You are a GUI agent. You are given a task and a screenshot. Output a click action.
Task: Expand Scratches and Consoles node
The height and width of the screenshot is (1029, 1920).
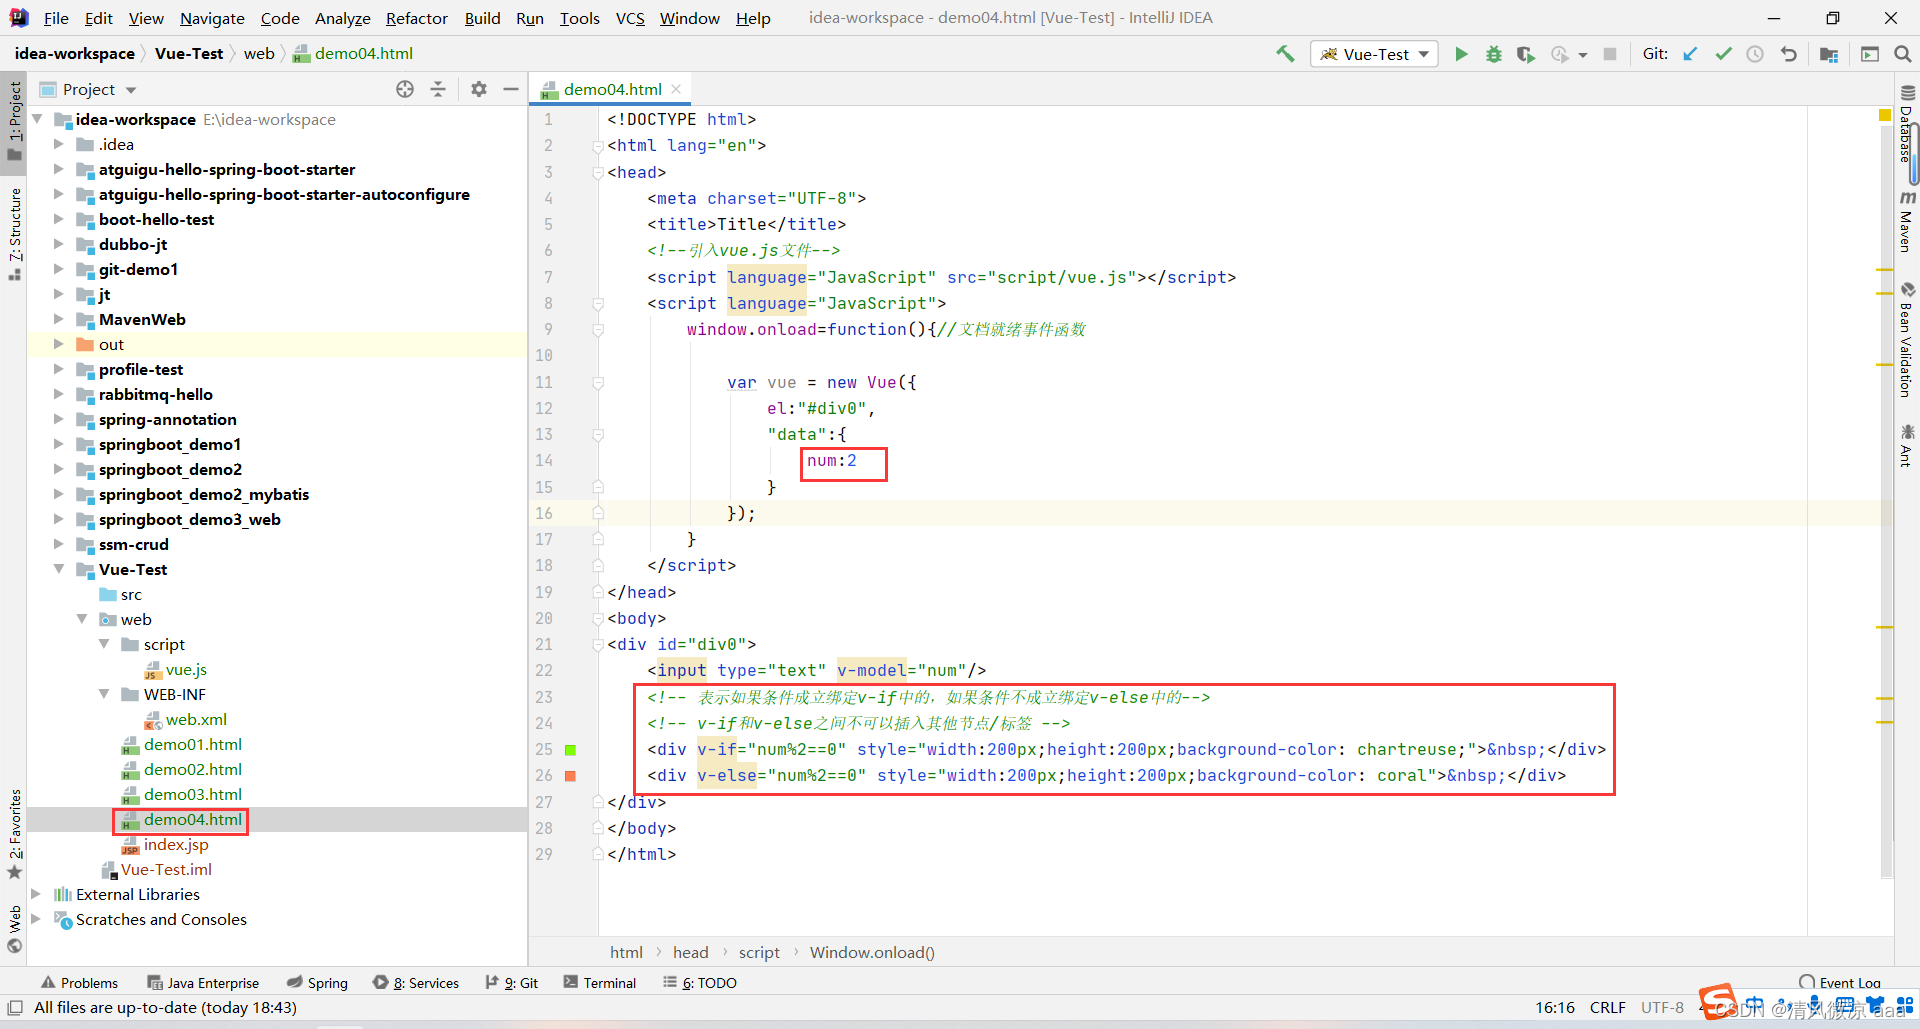coord(36,919)
